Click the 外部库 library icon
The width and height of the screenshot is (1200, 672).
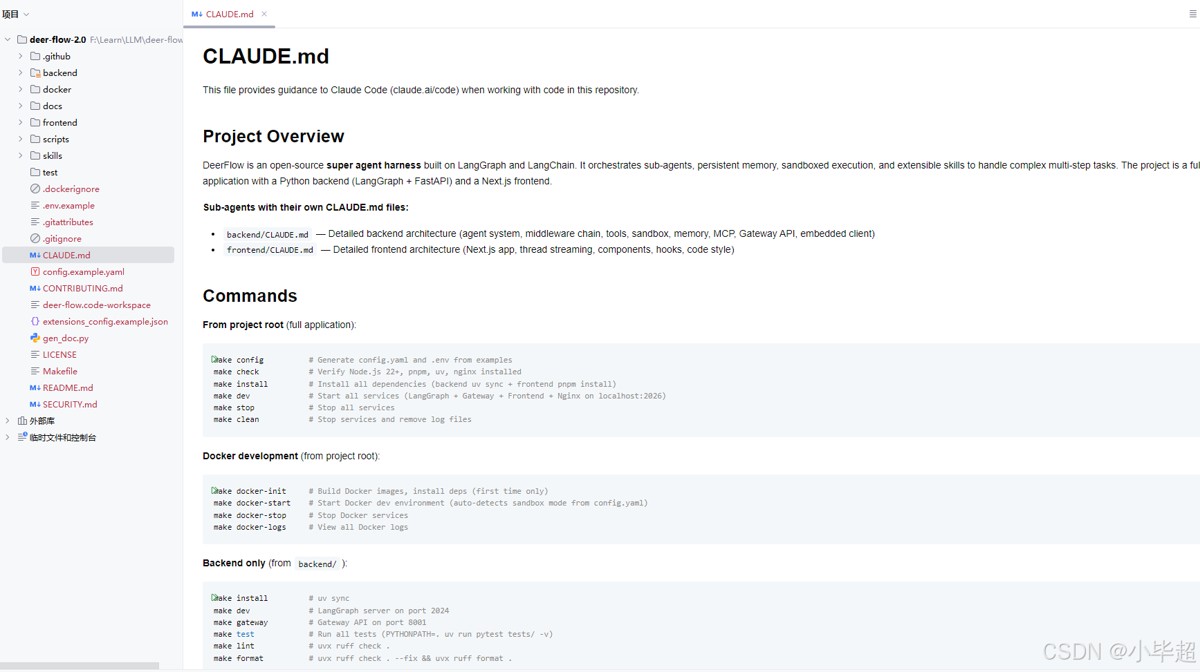(x=22, y=421)
